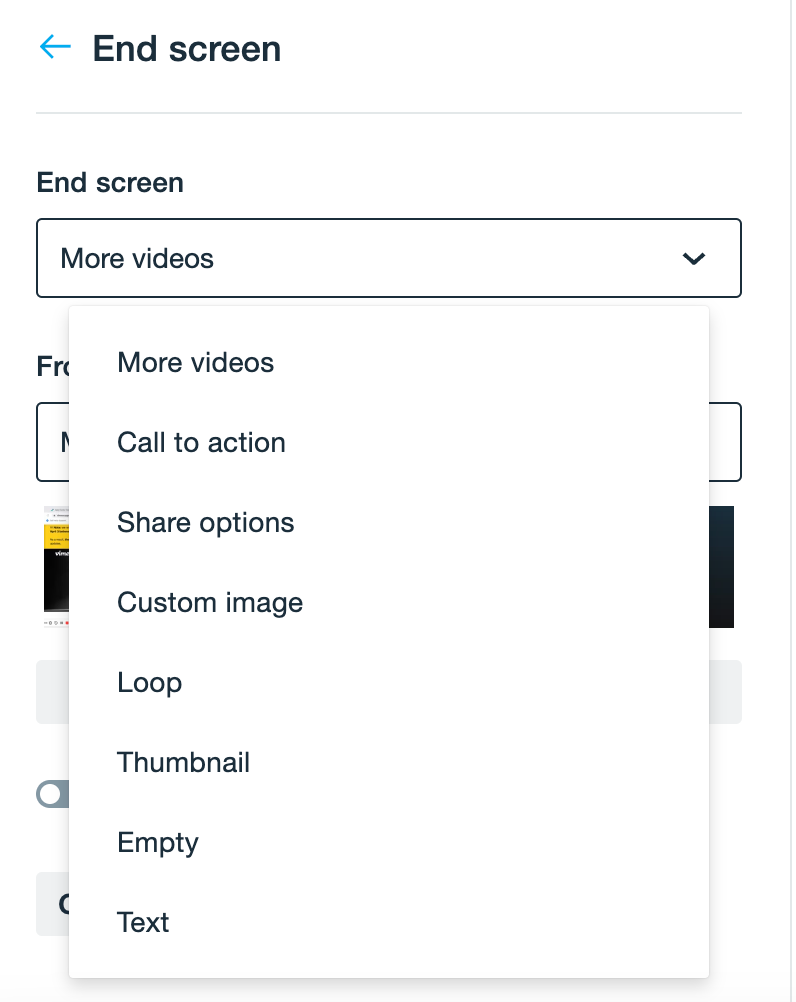
Task: Choose Share options from the dropdown list
Action: pyautogui.click(x=205, y=522)
